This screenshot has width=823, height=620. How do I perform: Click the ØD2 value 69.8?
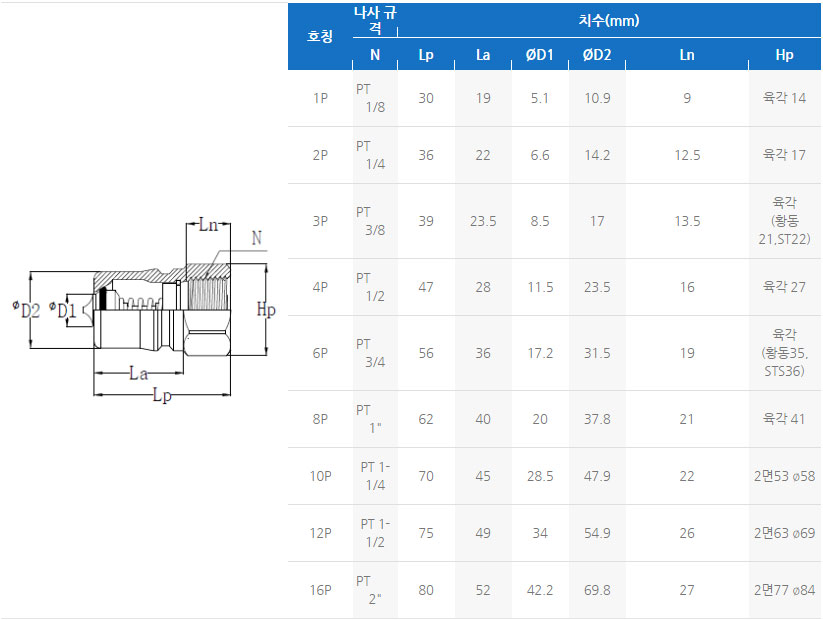pos(597,590)
